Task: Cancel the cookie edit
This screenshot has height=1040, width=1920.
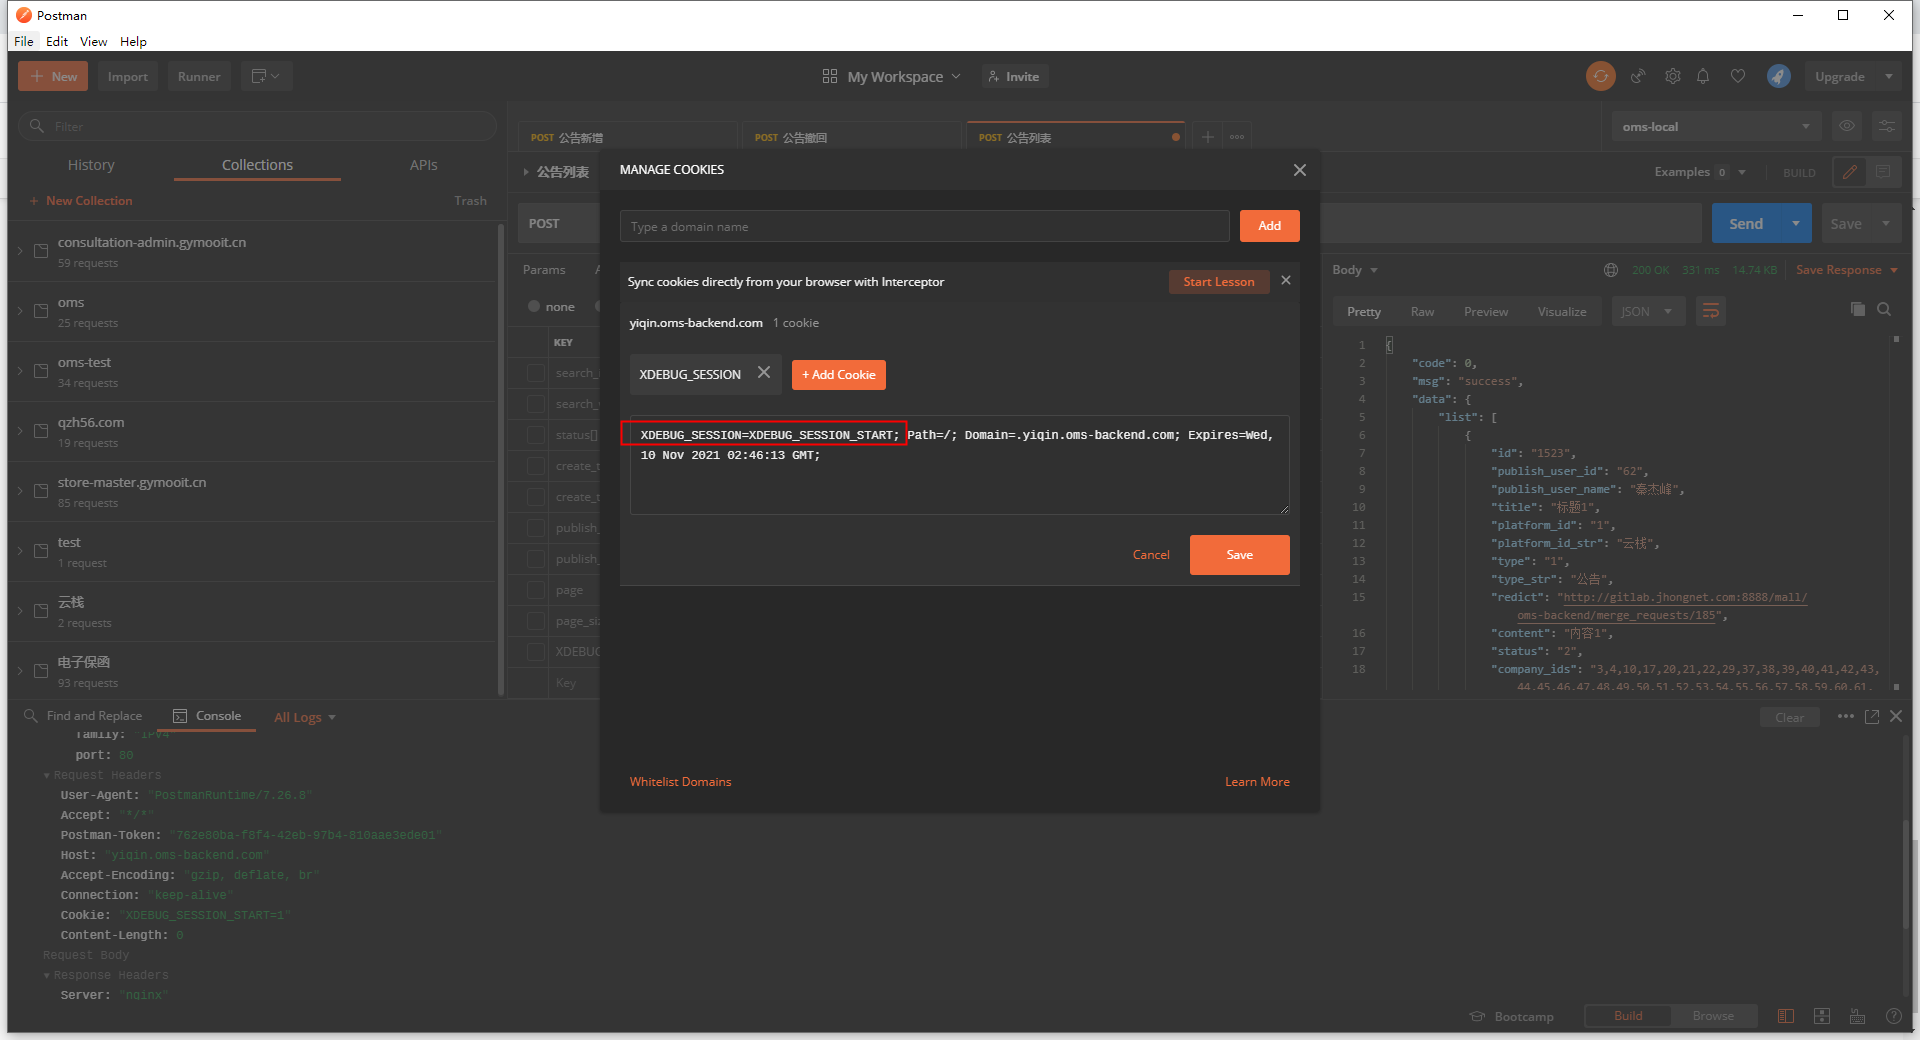Action: [x=1151, y=555]
